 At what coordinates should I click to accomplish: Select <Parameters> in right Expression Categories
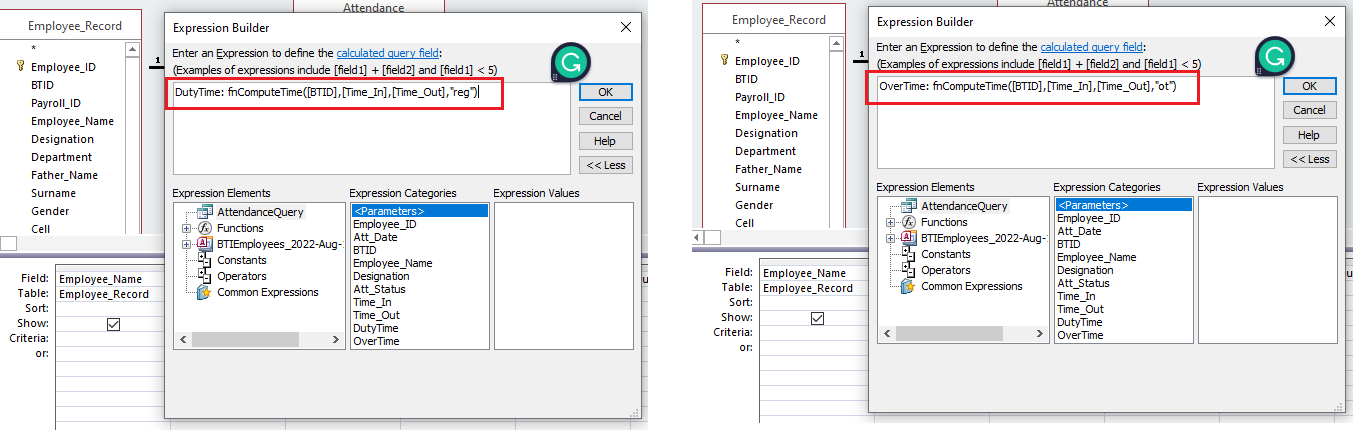(1124, 205)
